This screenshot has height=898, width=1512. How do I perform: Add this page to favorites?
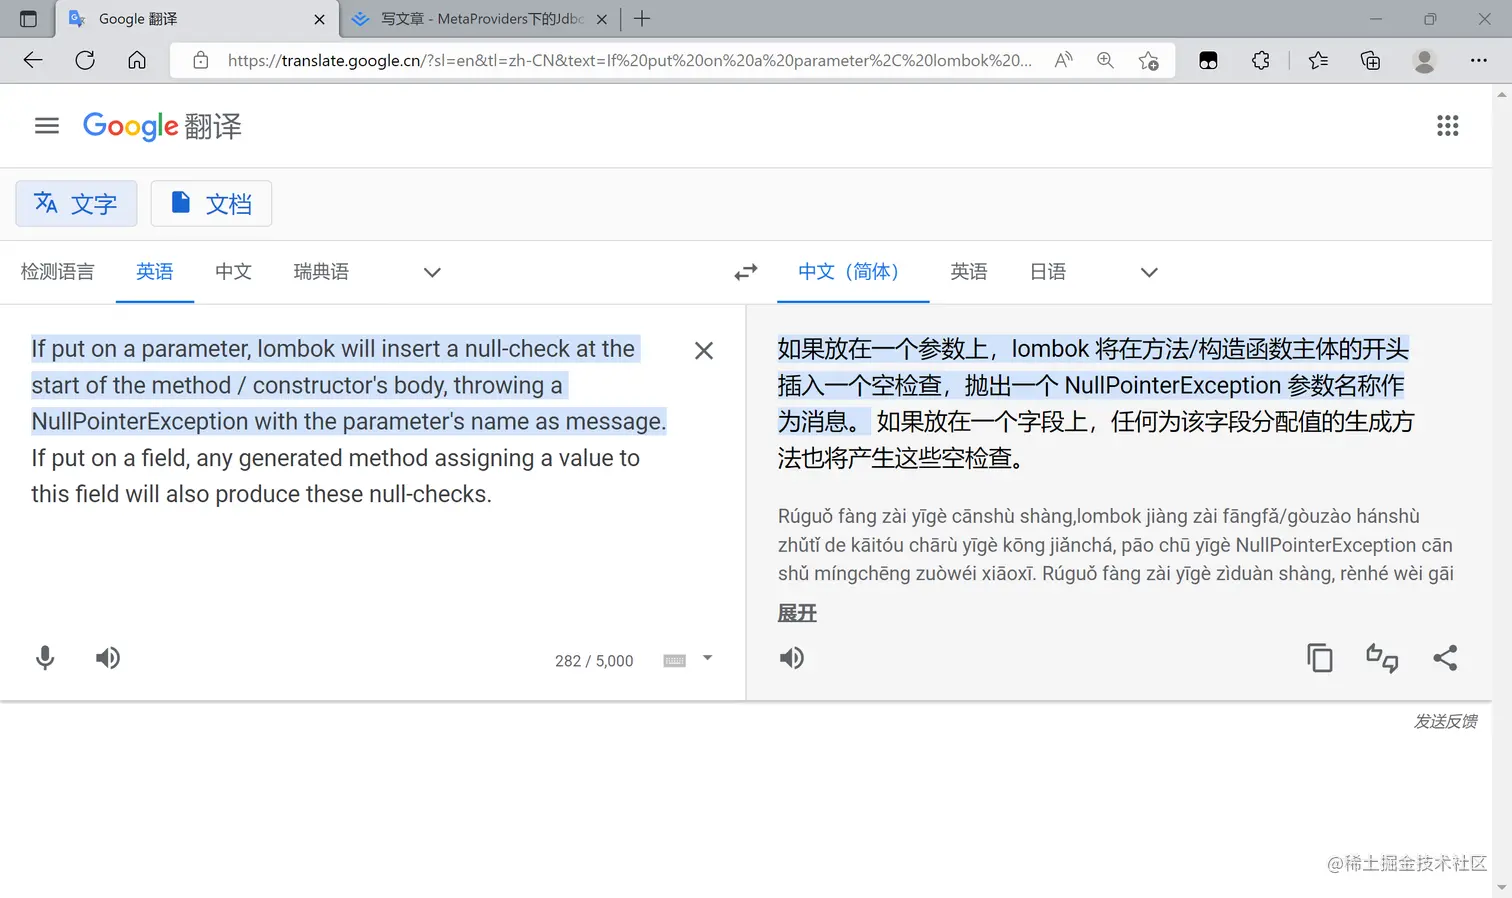[x=1149, y=60]
